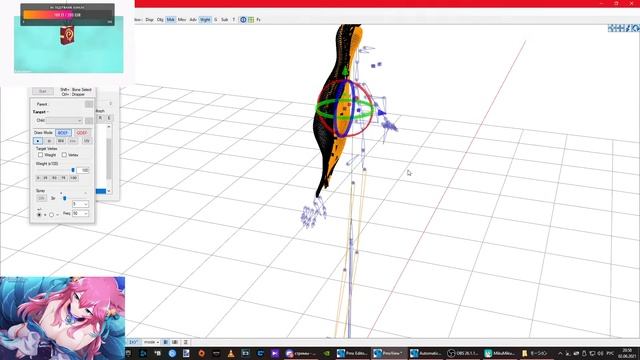Image resolution: width=640 pixels, height=360 pixels.
Task: Click the G toolbar item
Action: [216, 20]
